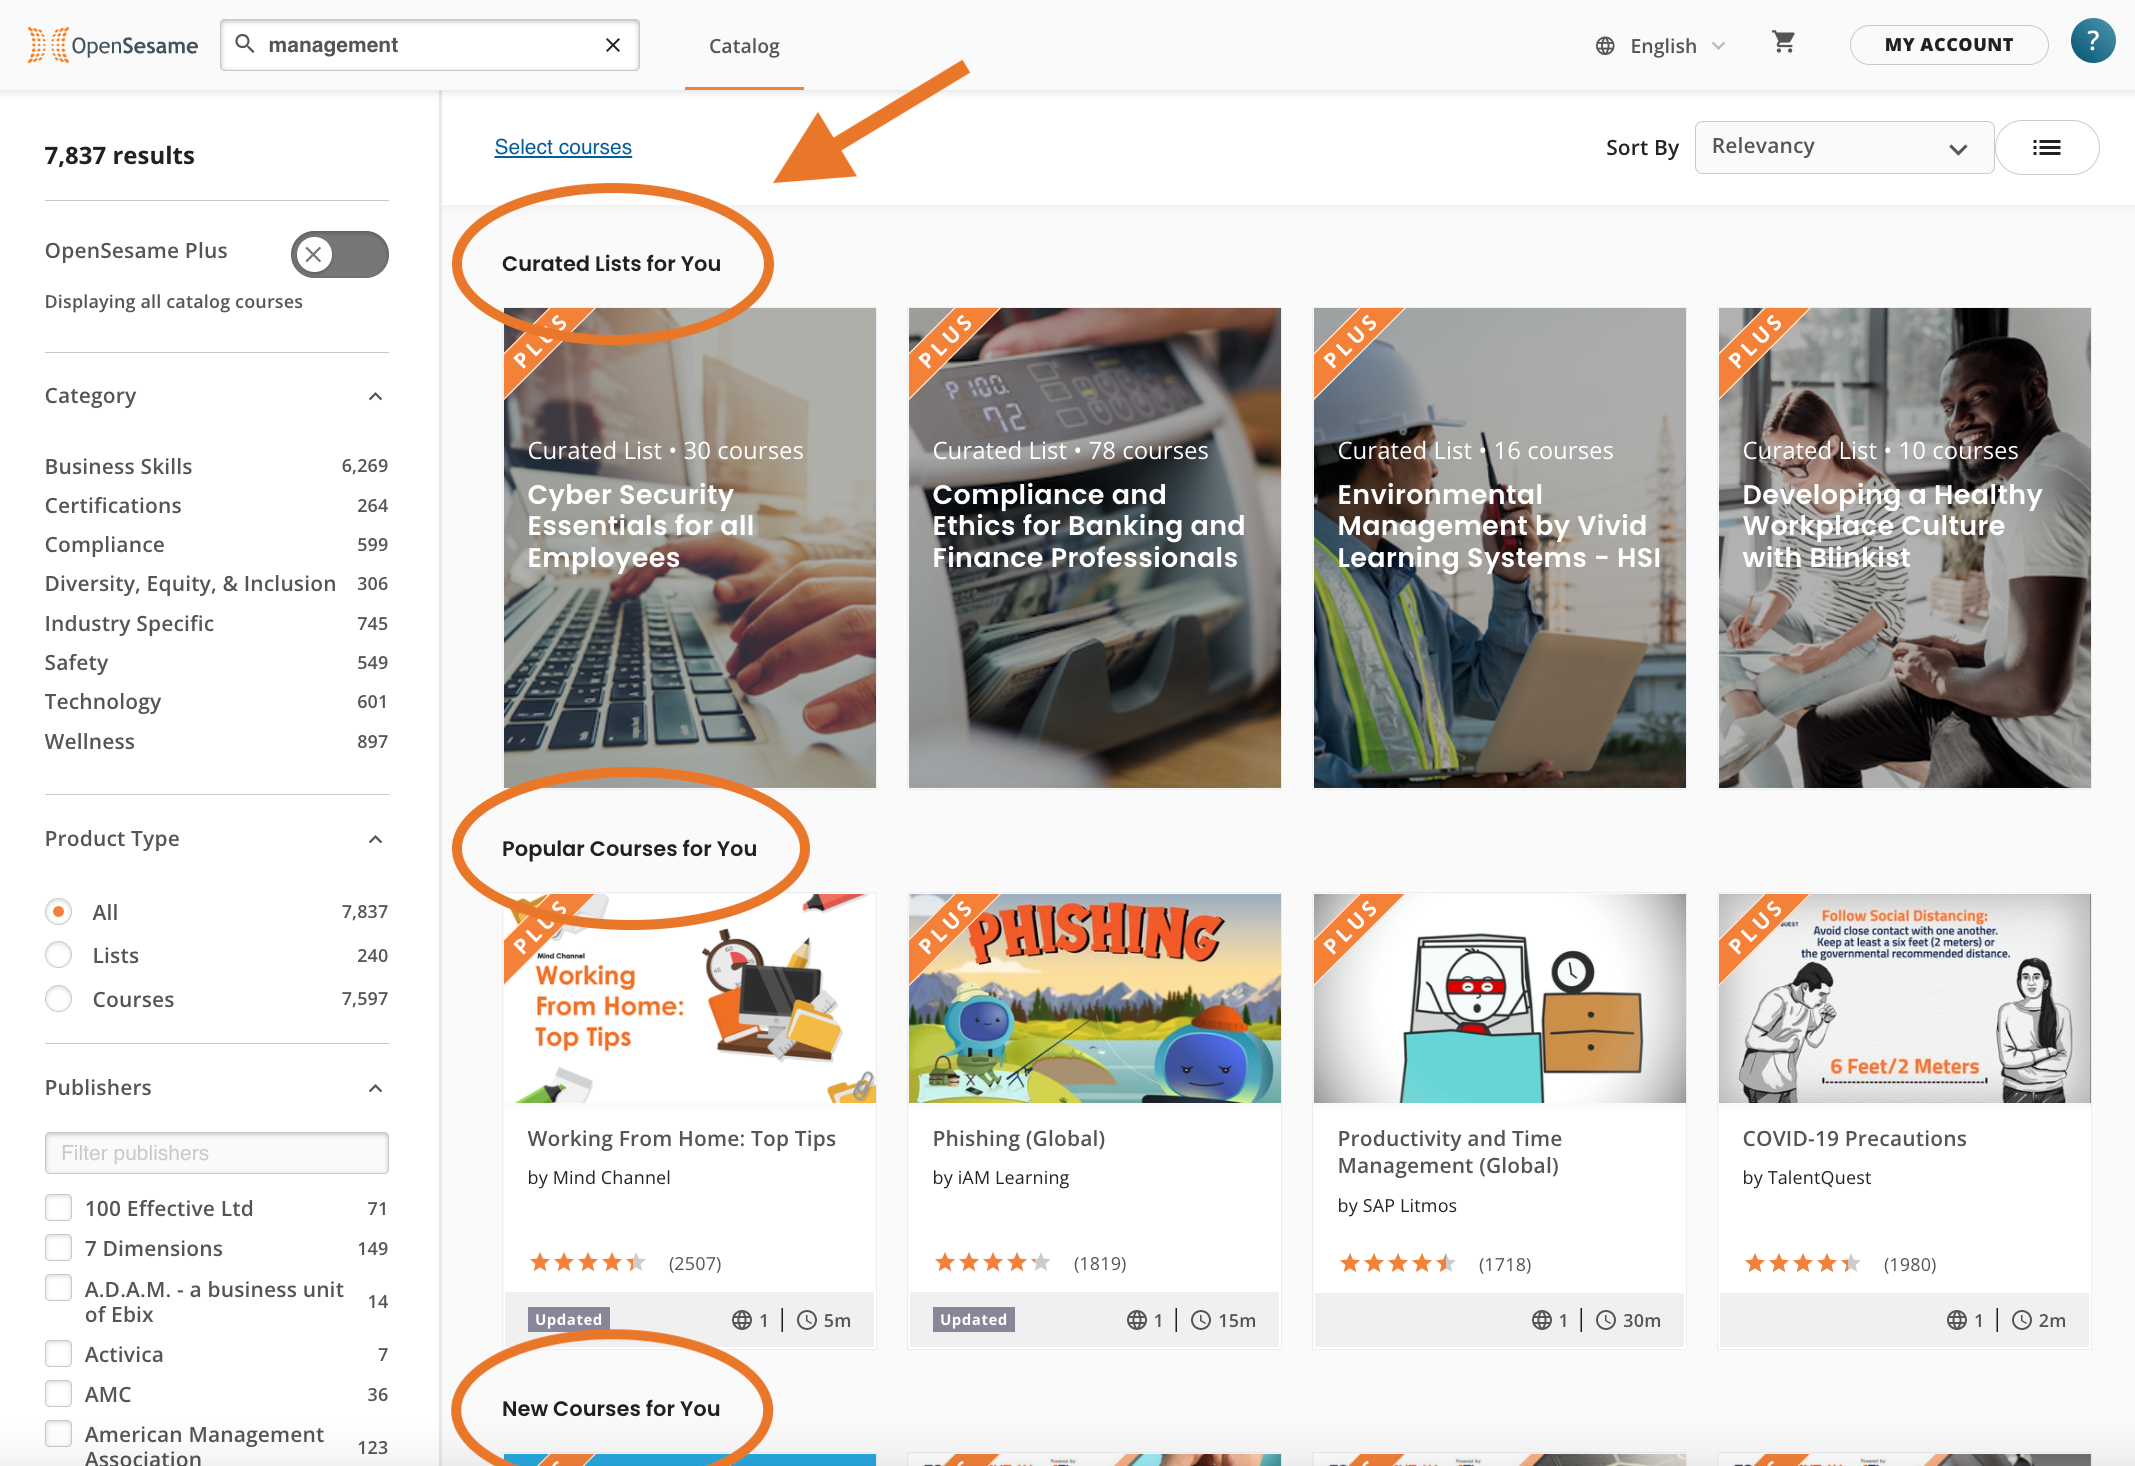2135x1466 pixels.
Task: Open the help question mark
Action: pyautogui.click(x=2092, y=42)
